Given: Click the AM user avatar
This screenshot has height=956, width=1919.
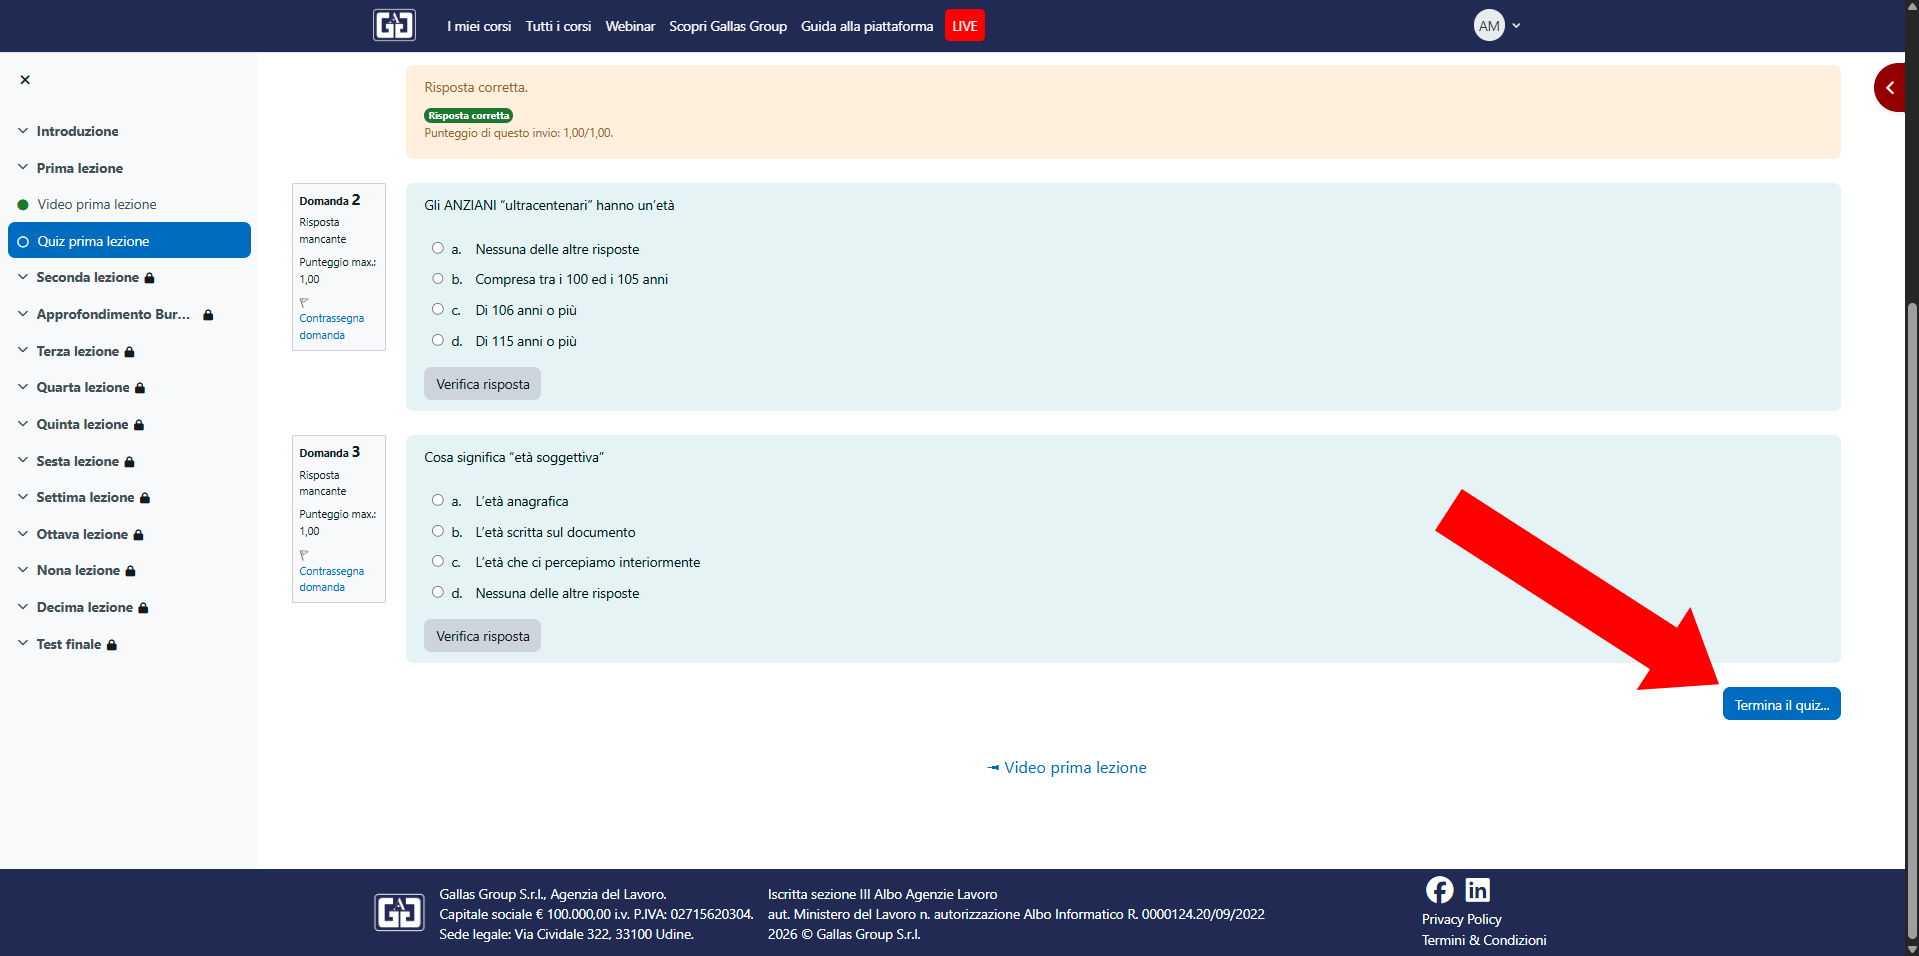Looking at the screenshot, I should pyautogui.click(x=1489, y=26).
